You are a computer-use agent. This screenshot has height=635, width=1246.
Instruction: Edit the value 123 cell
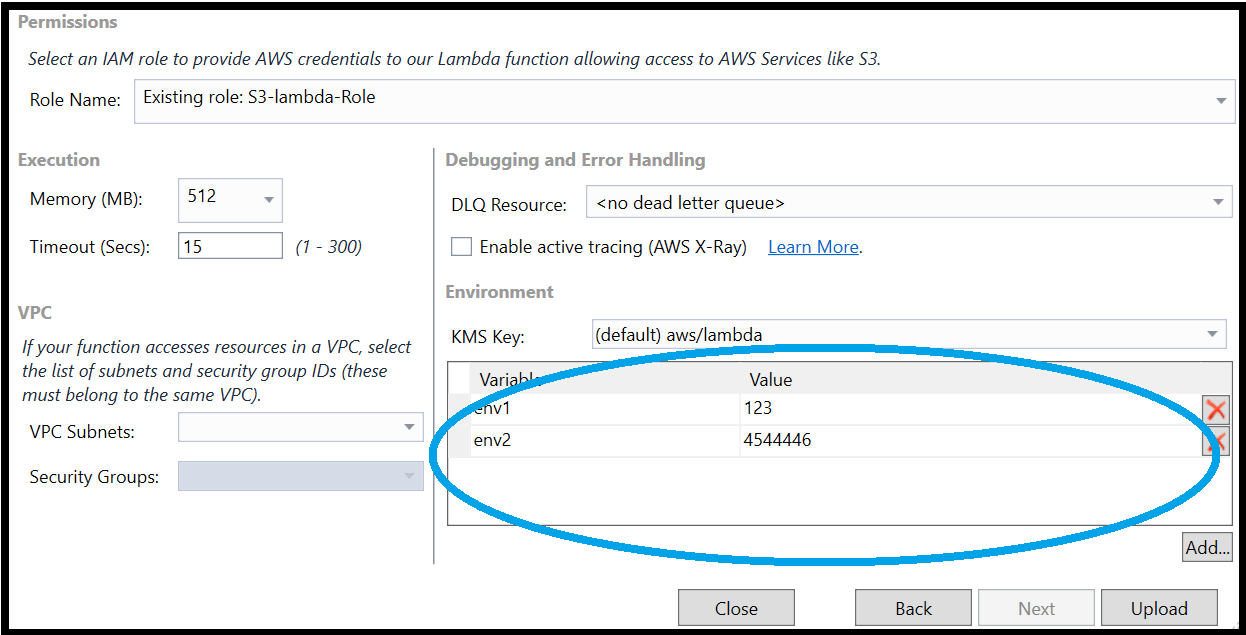click(x=968, y=409)
